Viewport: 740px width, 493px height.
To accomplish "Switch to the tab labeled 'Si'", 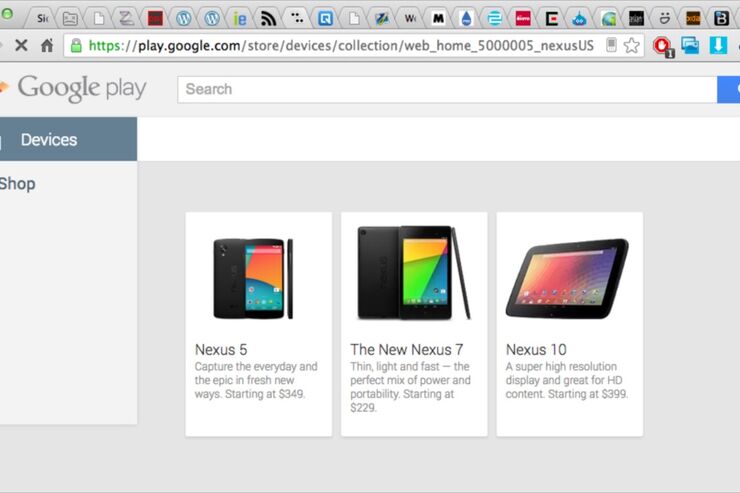I will click(42, 18).
